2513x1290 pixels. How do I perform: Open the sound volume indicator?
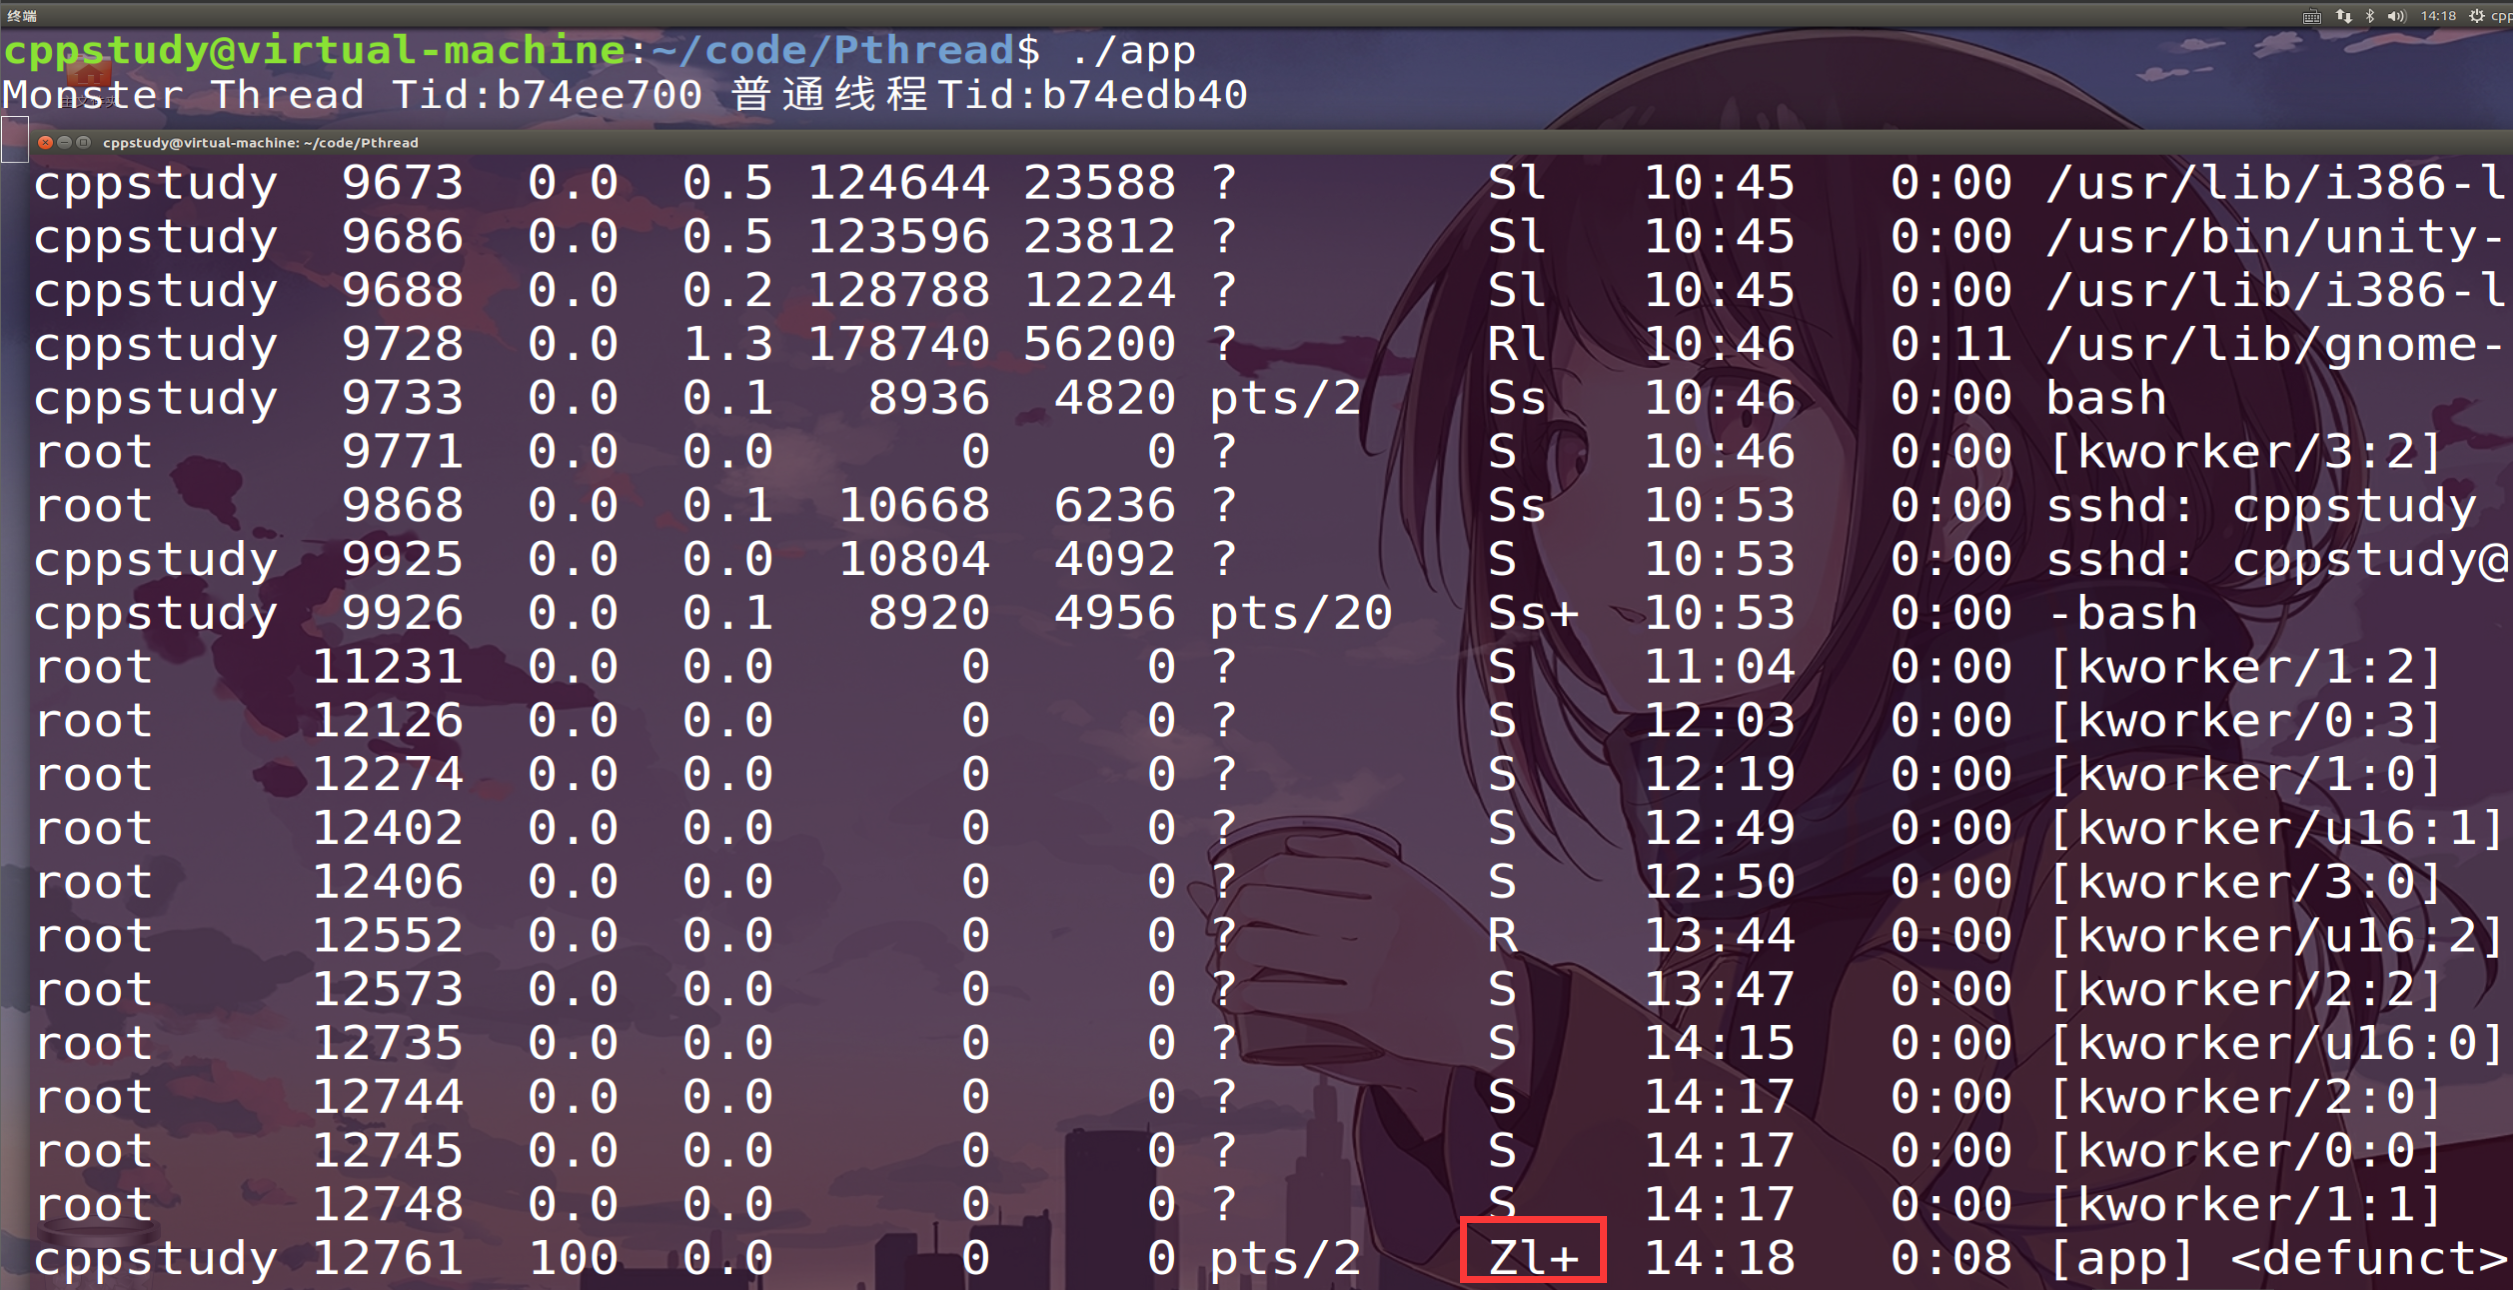tap(2396, 16)
